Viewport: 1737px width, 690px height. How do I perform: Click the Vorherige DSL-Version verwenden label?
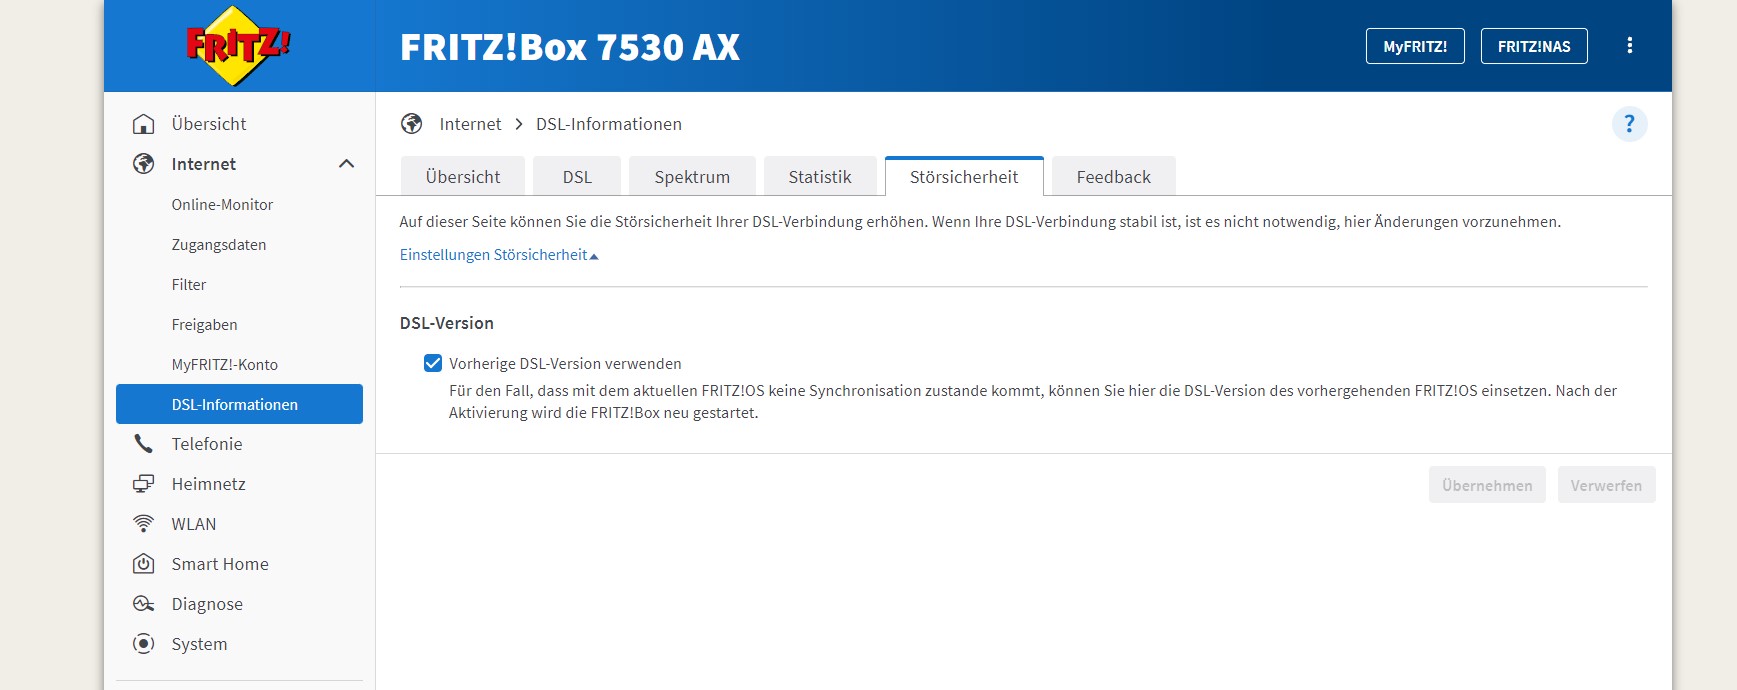(565, 364)
